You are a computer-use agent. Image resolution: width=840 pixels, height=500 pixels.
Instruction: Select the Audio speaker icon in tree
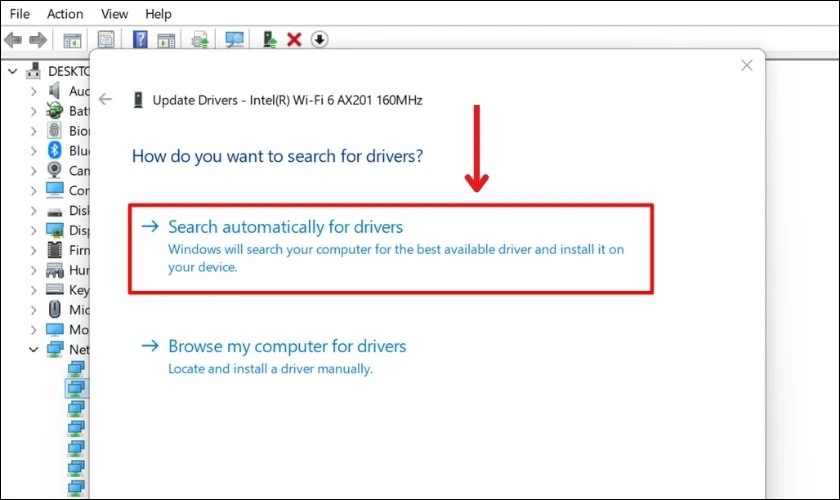tap(55, 91)
